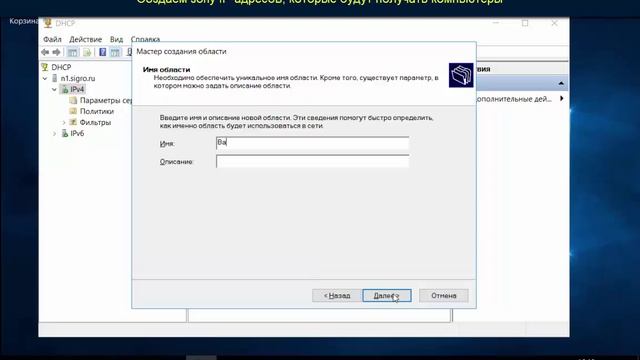Expand the IPv6 tree node
The height and width of the screenshot is (360, 640).
pos(54,133)
